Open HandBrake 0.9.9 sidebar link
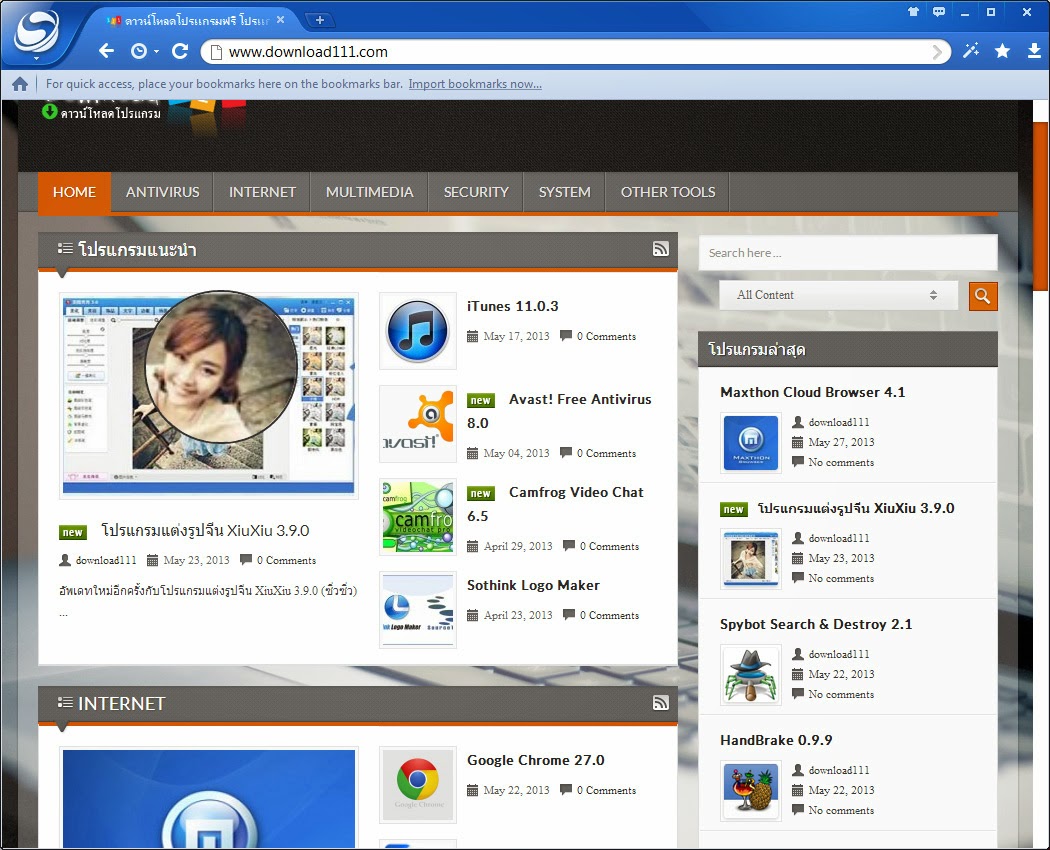The height and width of the screenshot is (850, 1050). pyautogui.click(x=776, y=740)
